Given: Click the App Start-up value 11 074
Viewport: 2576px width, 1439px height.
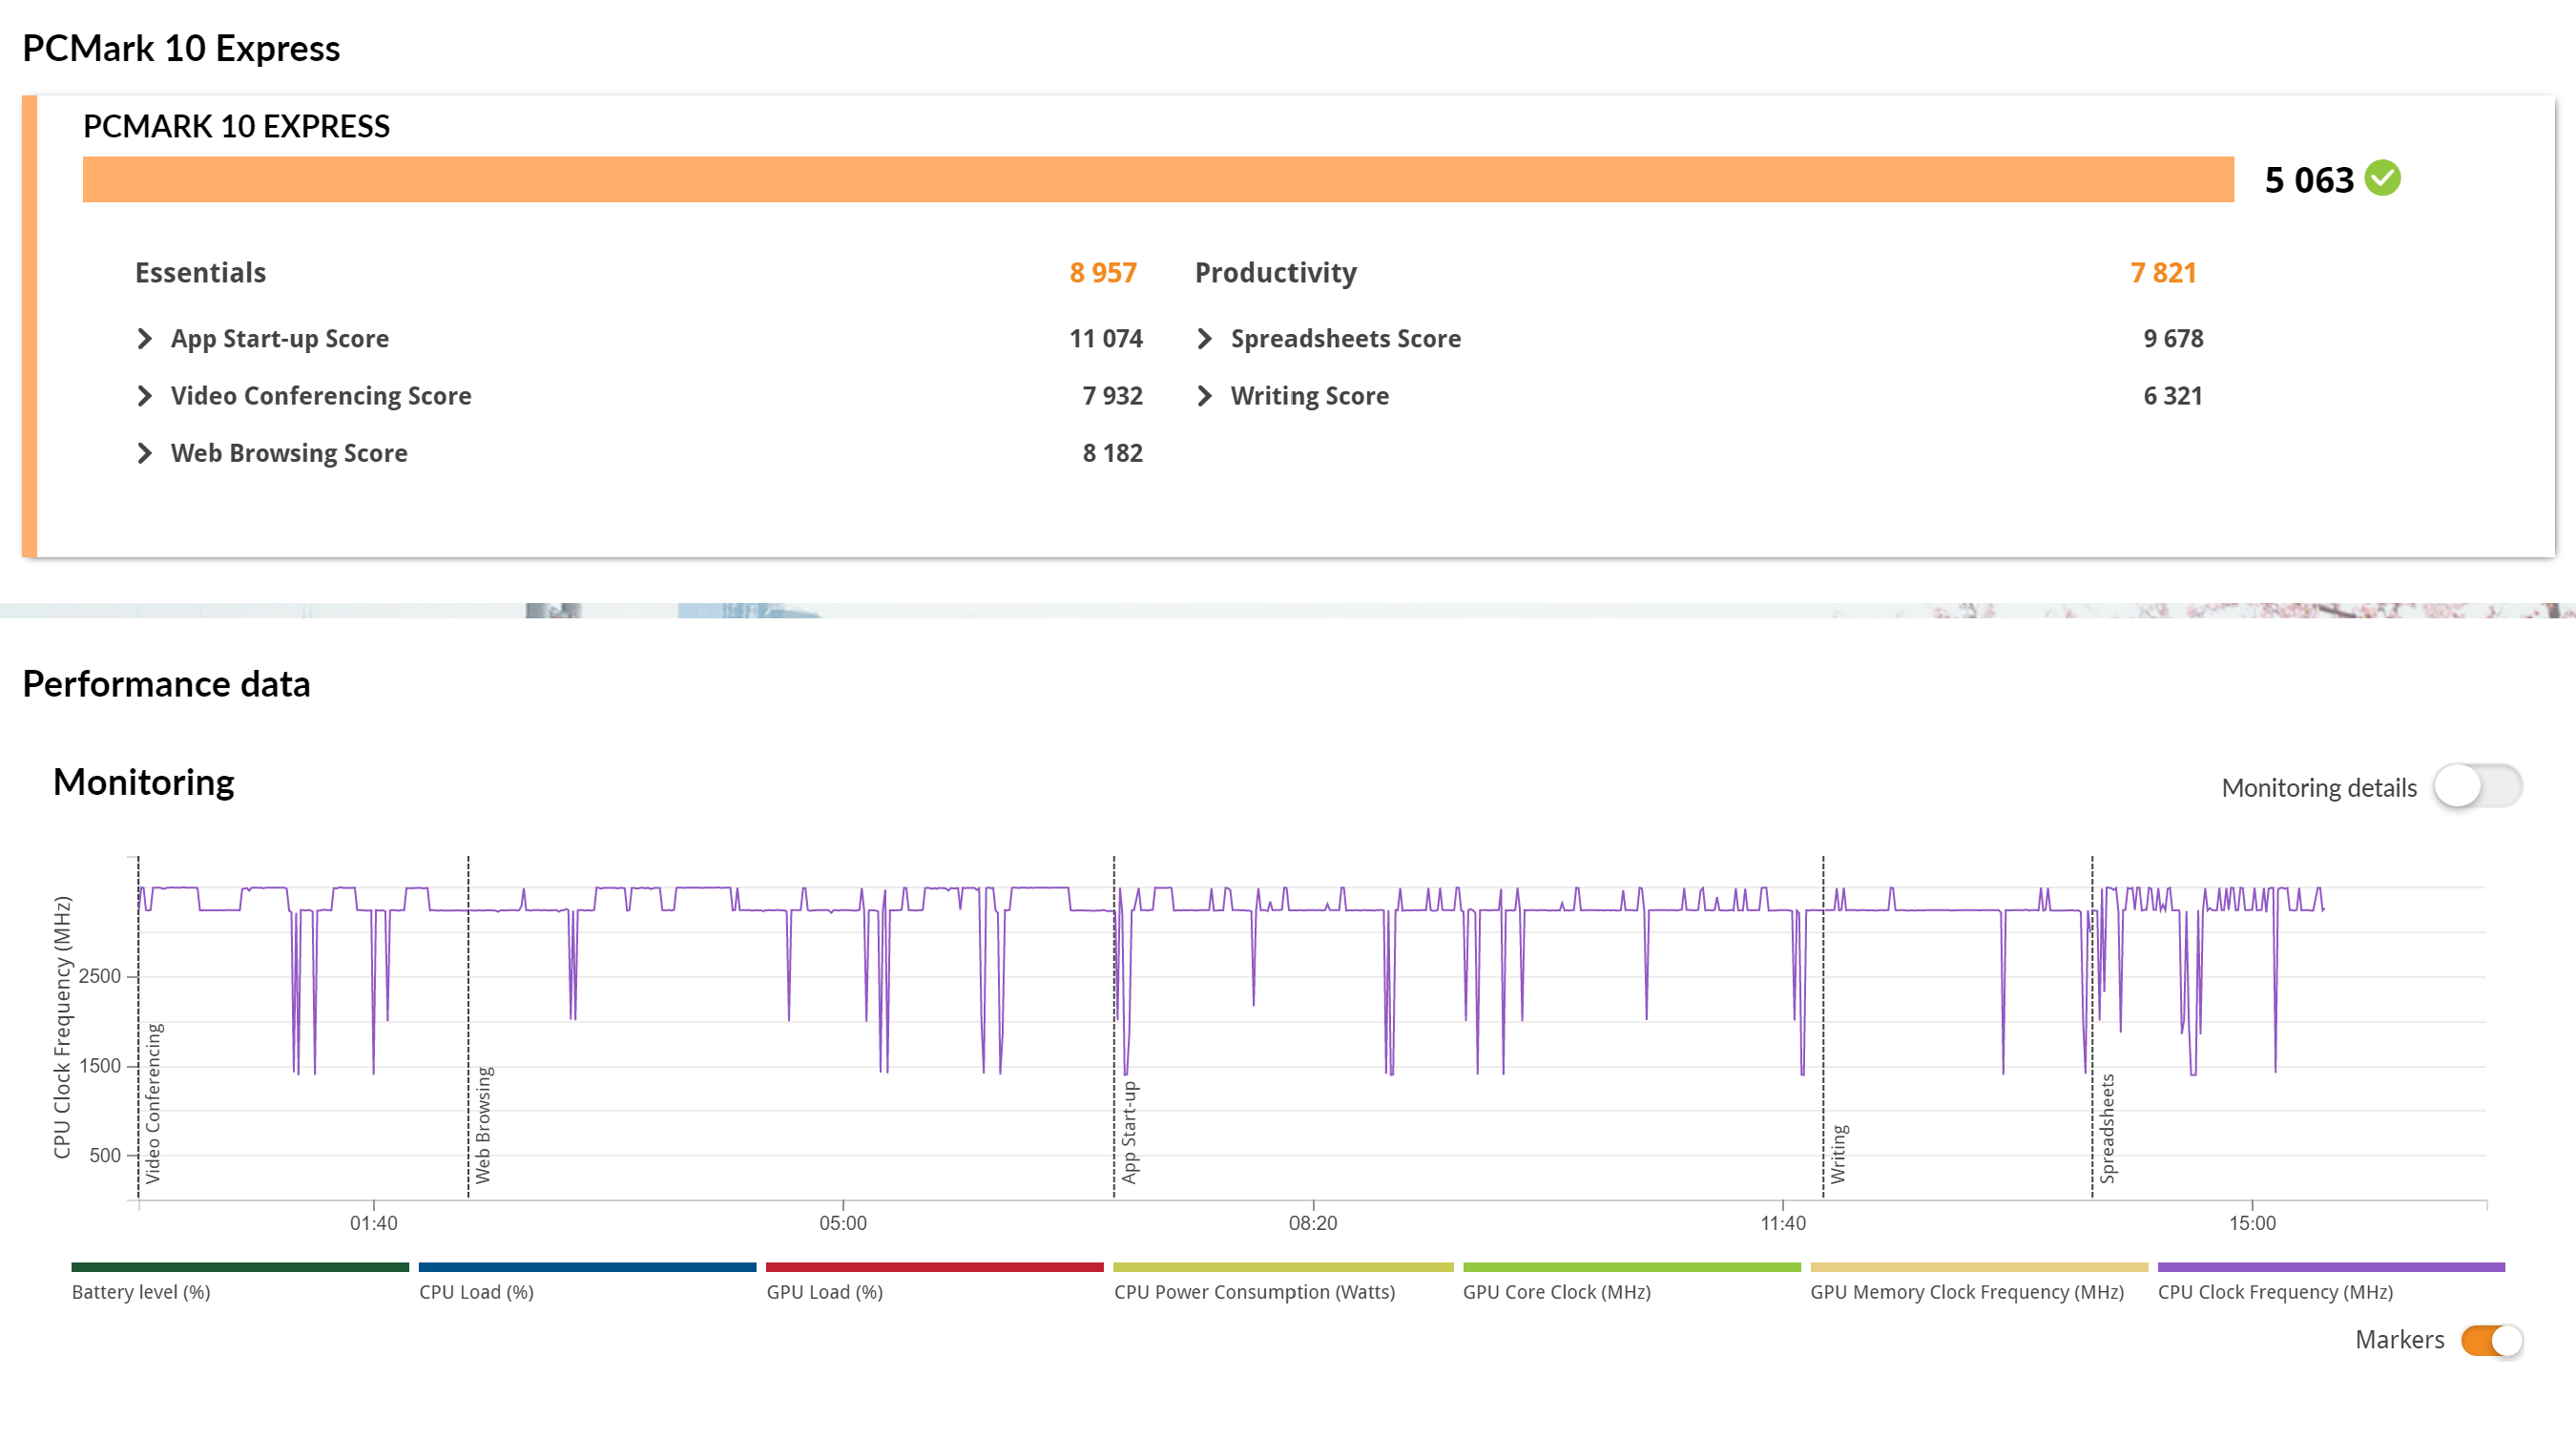Looking at the screenshot, I should pos(1106,339).
